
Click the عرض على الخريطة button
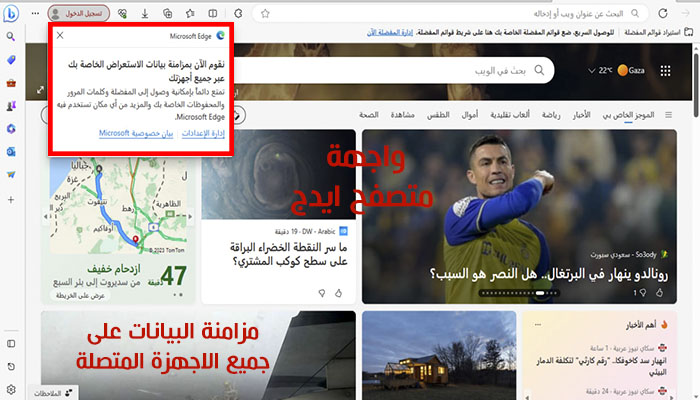80,296
